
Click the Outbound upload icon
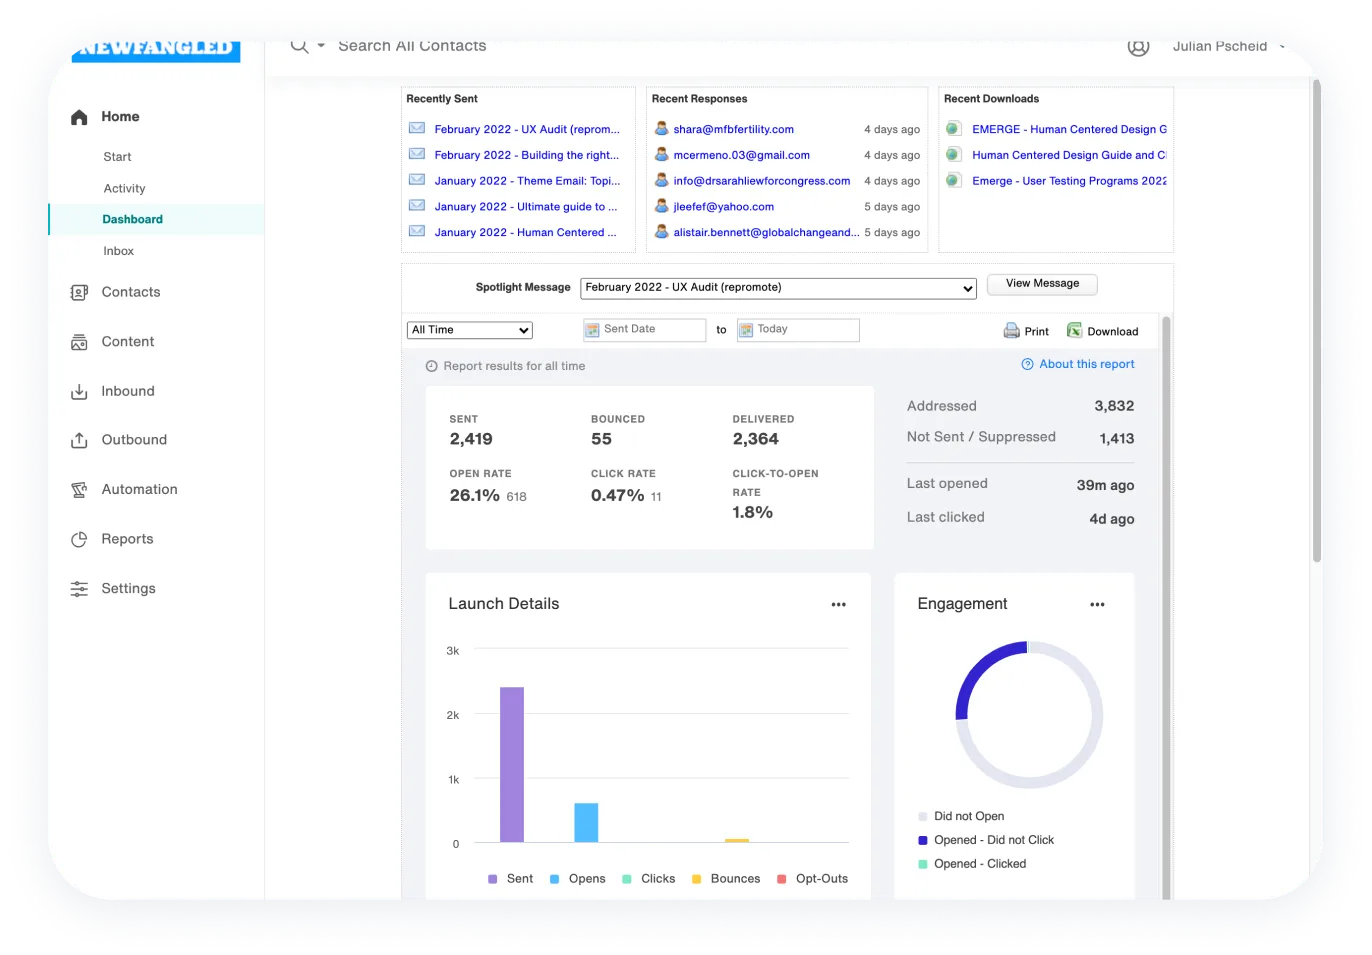80,440
